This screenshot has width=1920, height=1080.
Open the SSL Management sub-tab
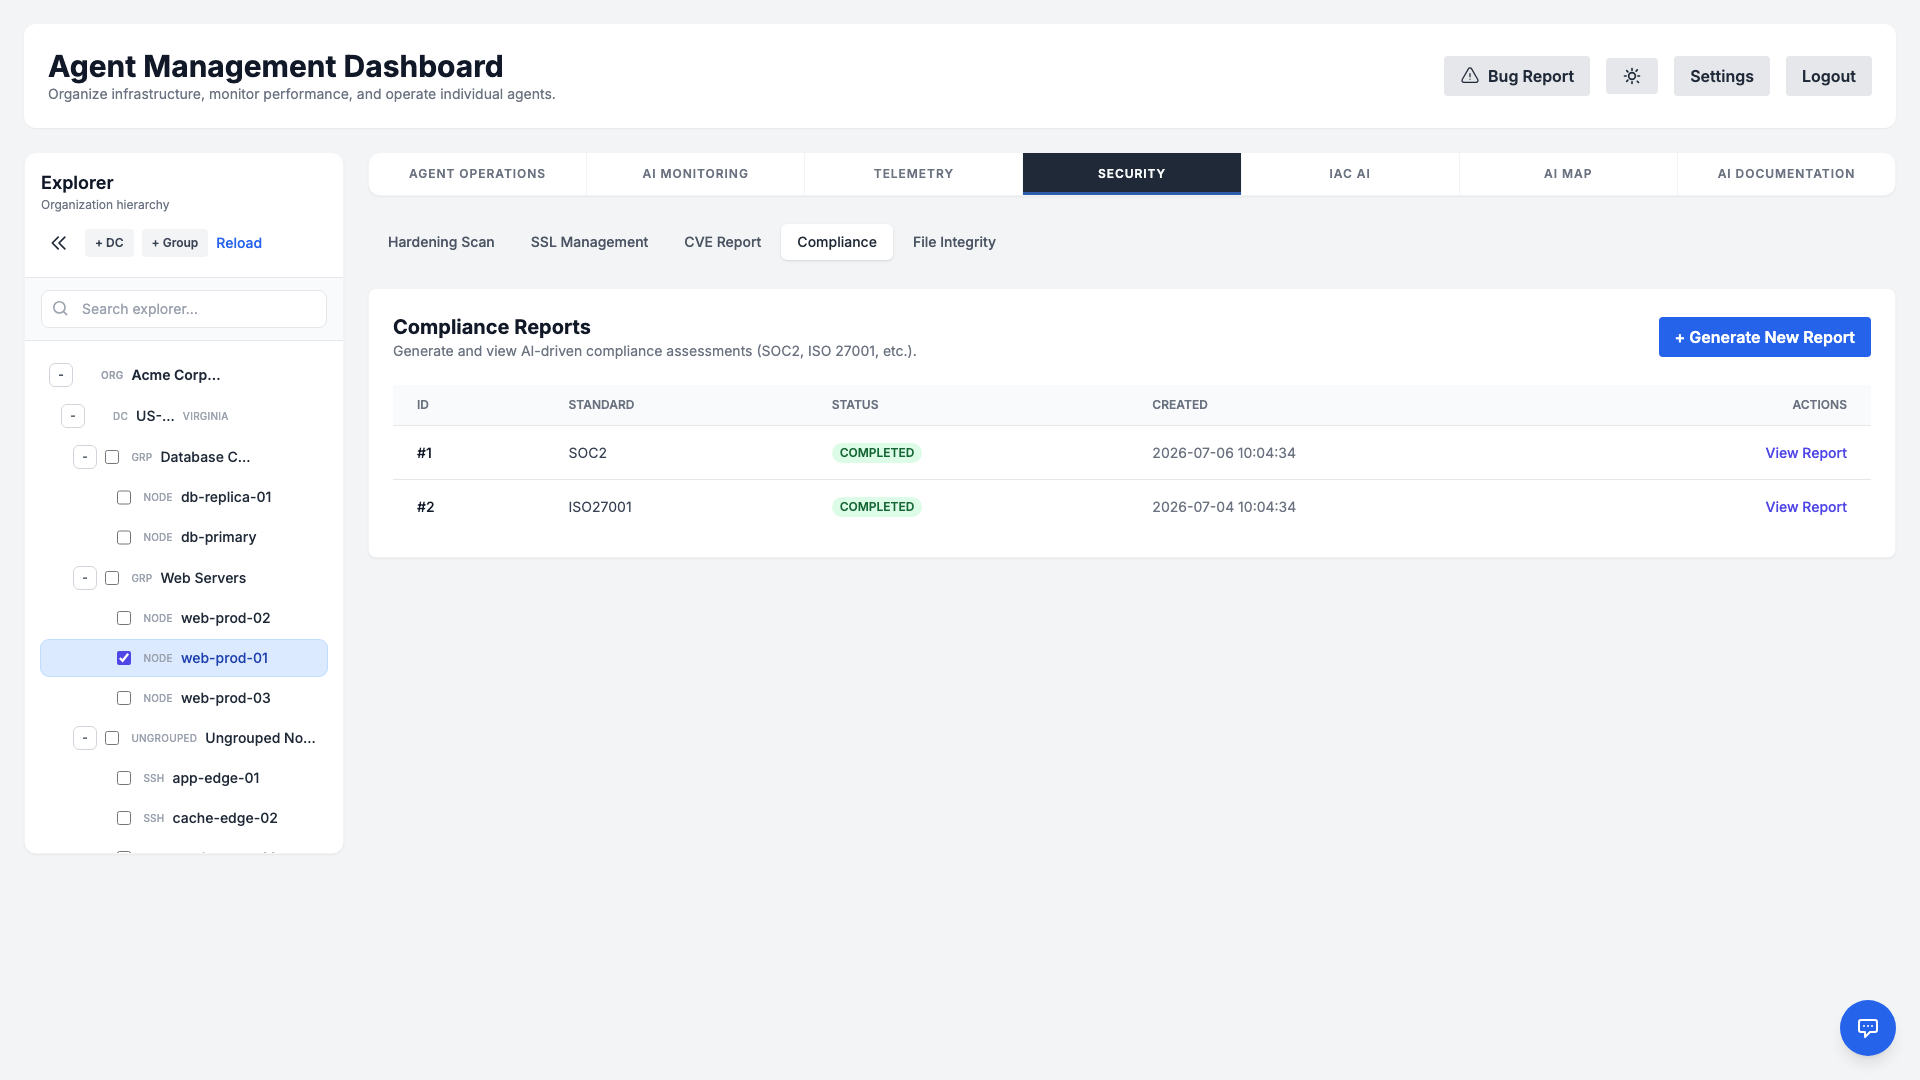[589, 242]
